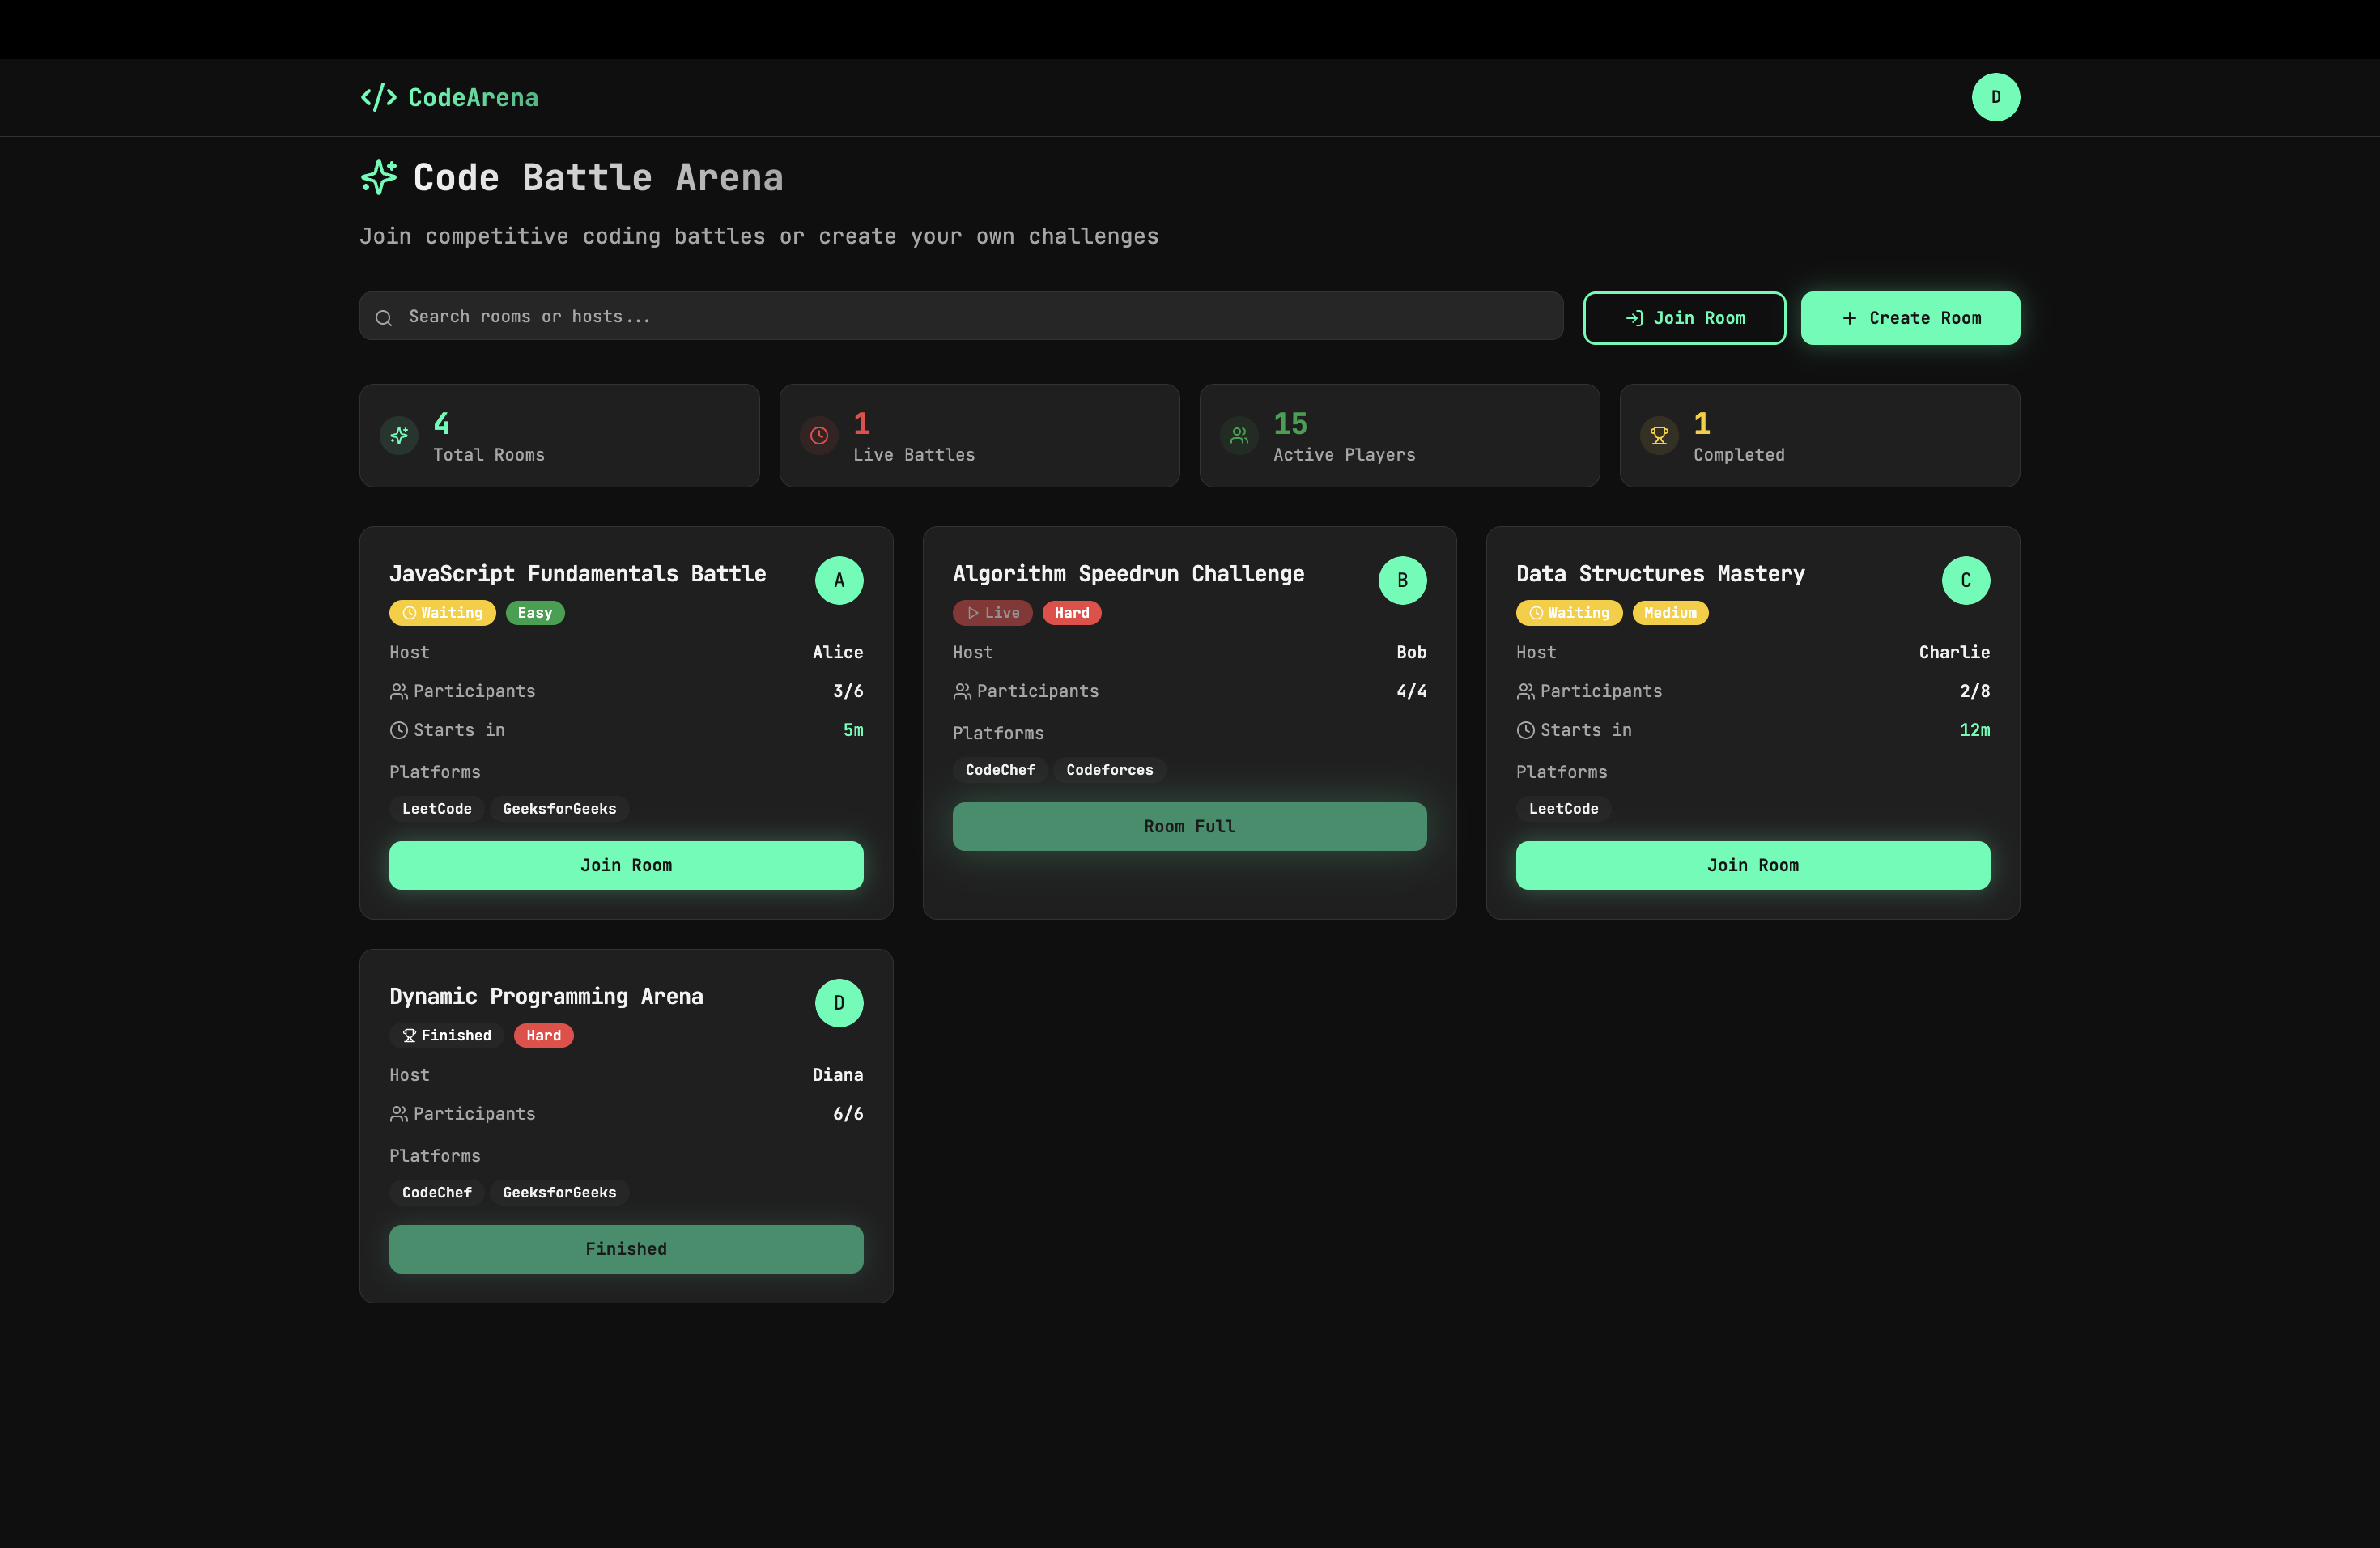Screen dimensions: 2380x1548
Task: Click host avatar B on Algorithm Speedrun card
Action: pyautogui.click(x=1402, y=580)
